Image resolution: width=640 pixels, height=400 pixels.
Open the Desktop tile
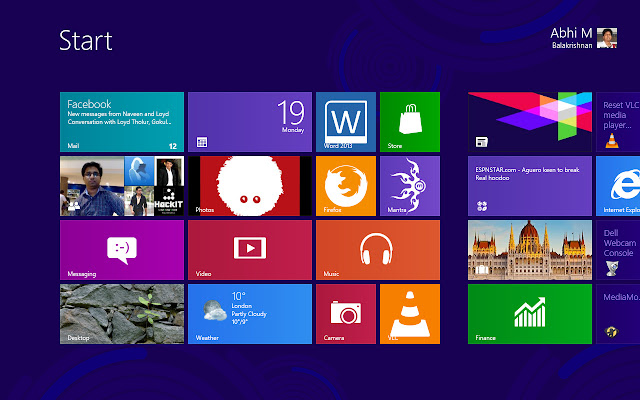(122, 314)
